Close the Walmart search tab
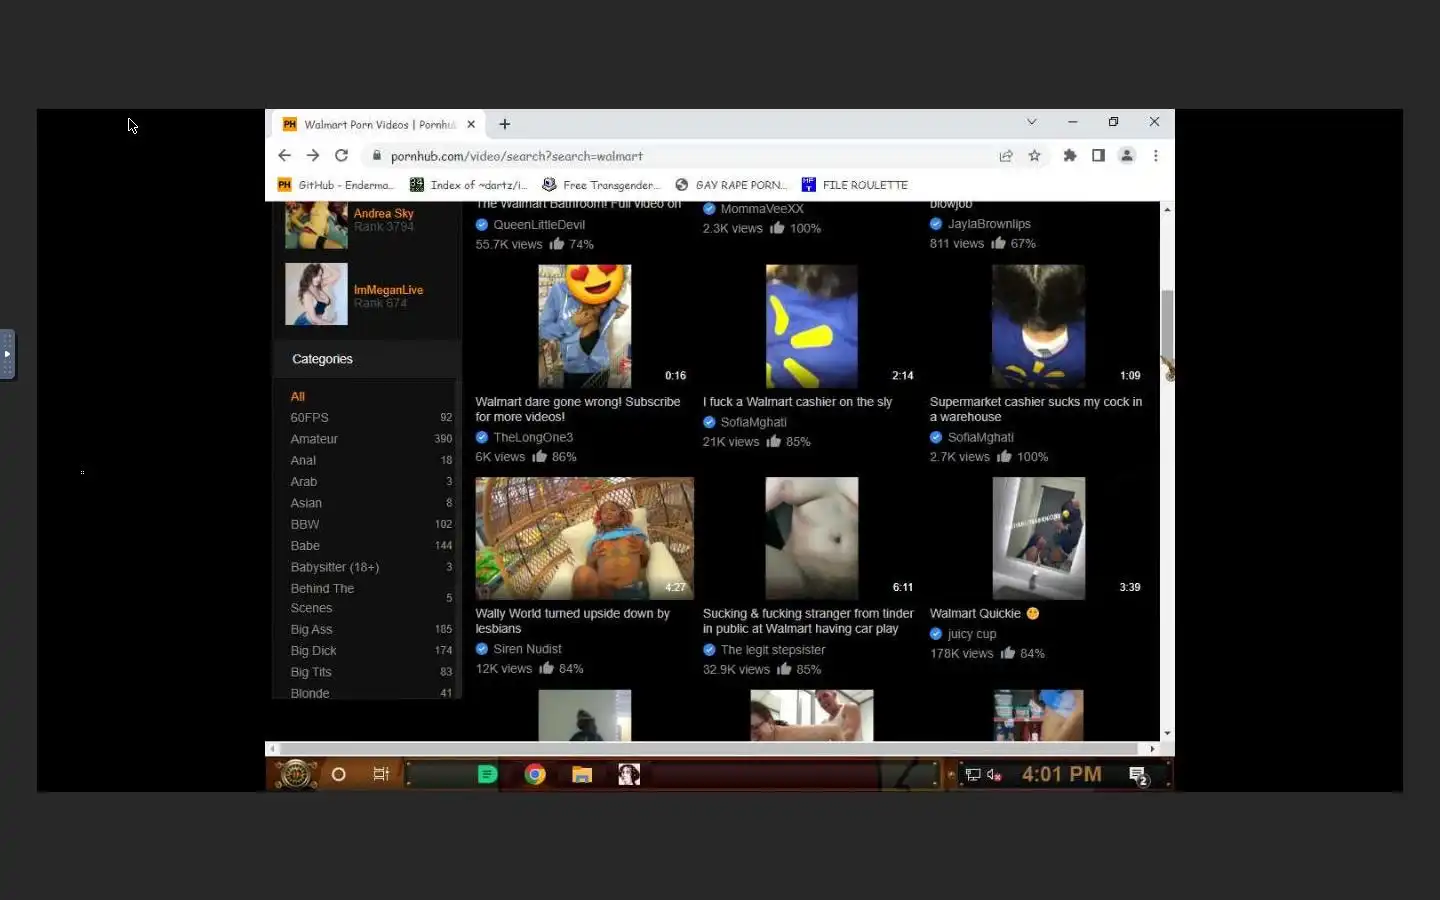 pos(471,124)
